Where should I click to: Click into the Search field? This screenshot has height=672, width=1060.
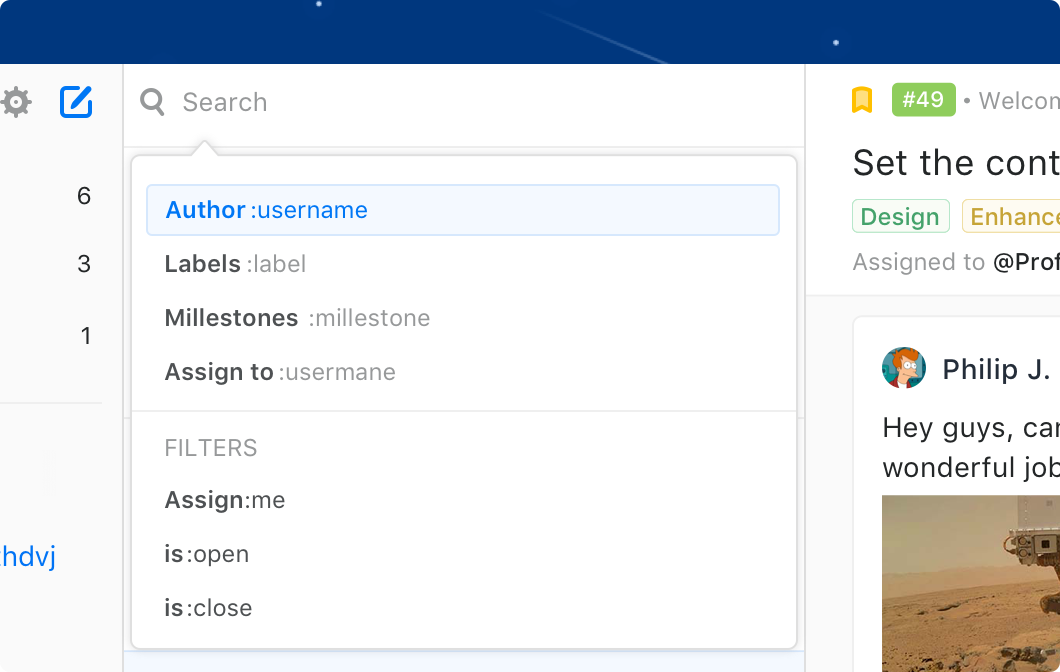coord(464,103)
